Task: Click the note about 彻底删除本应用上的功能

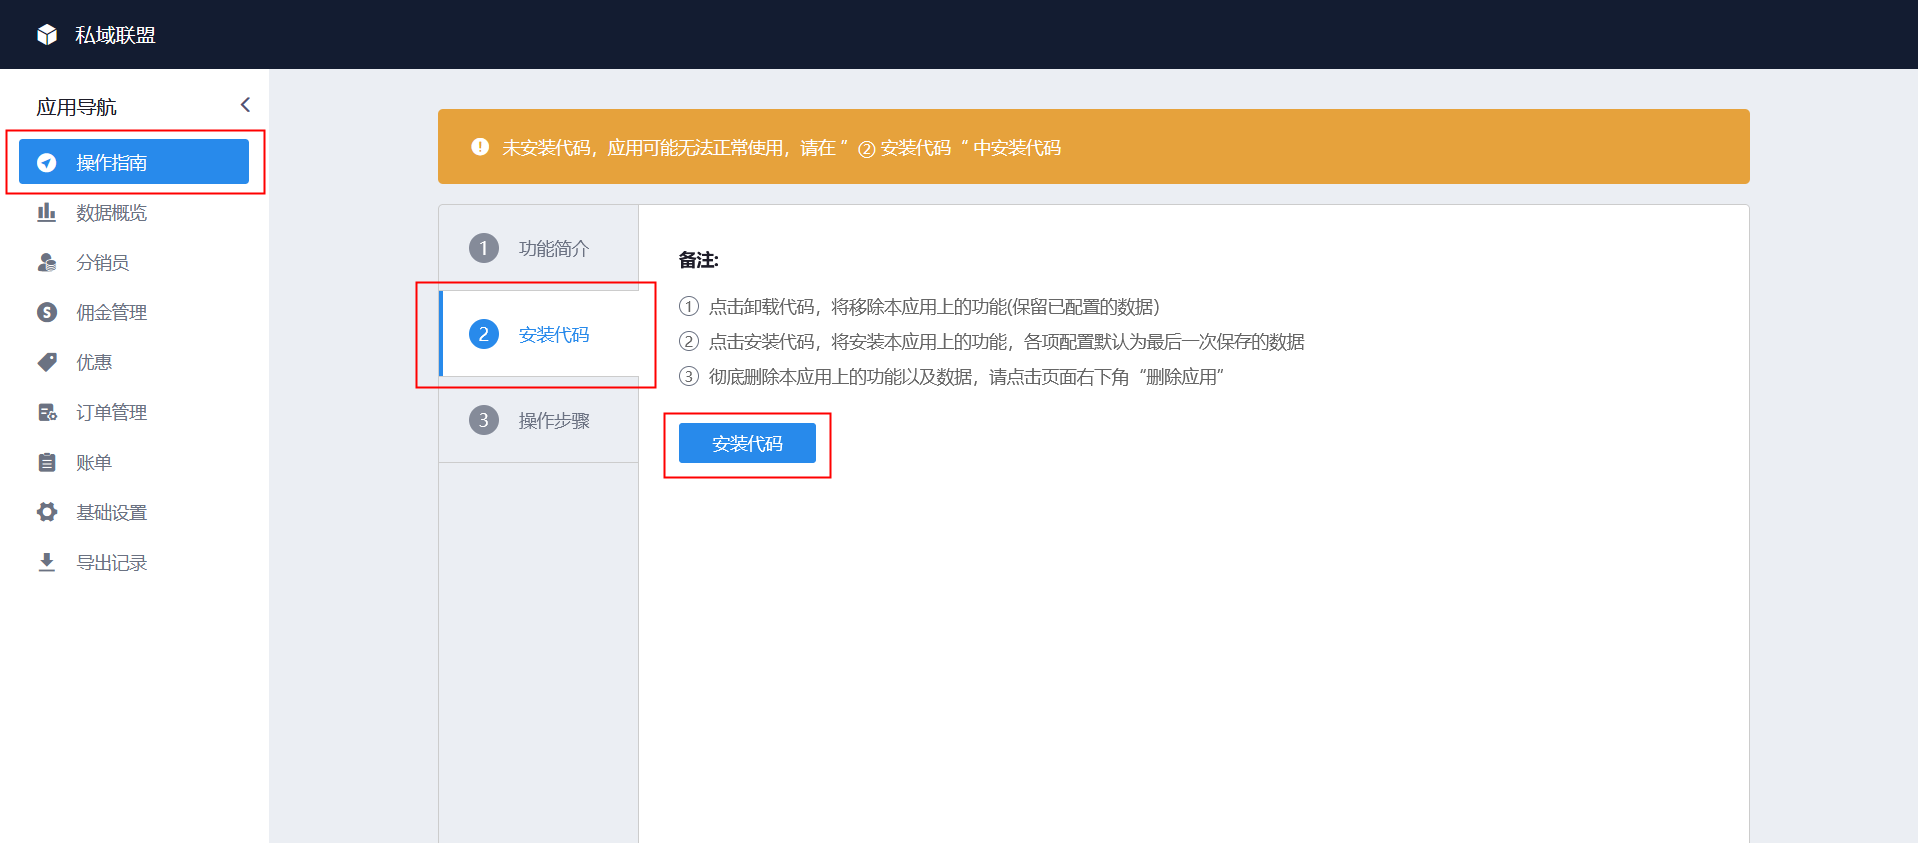Action: (x=952, y=377)
